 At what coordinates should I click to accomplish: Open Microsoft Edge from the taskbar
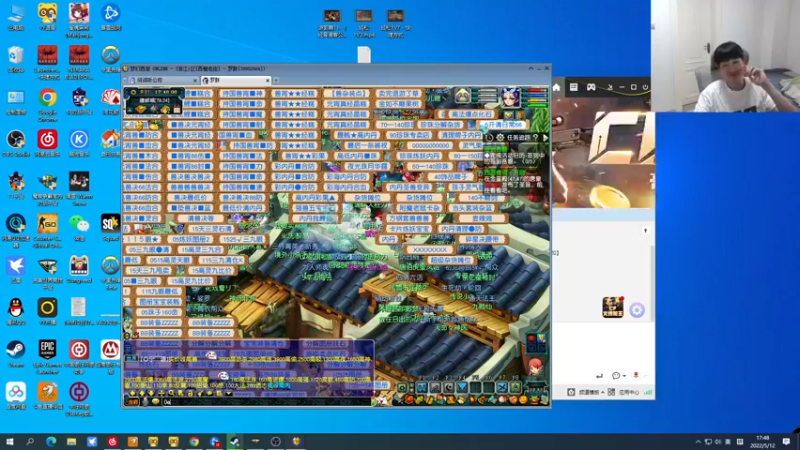[51, 442]
